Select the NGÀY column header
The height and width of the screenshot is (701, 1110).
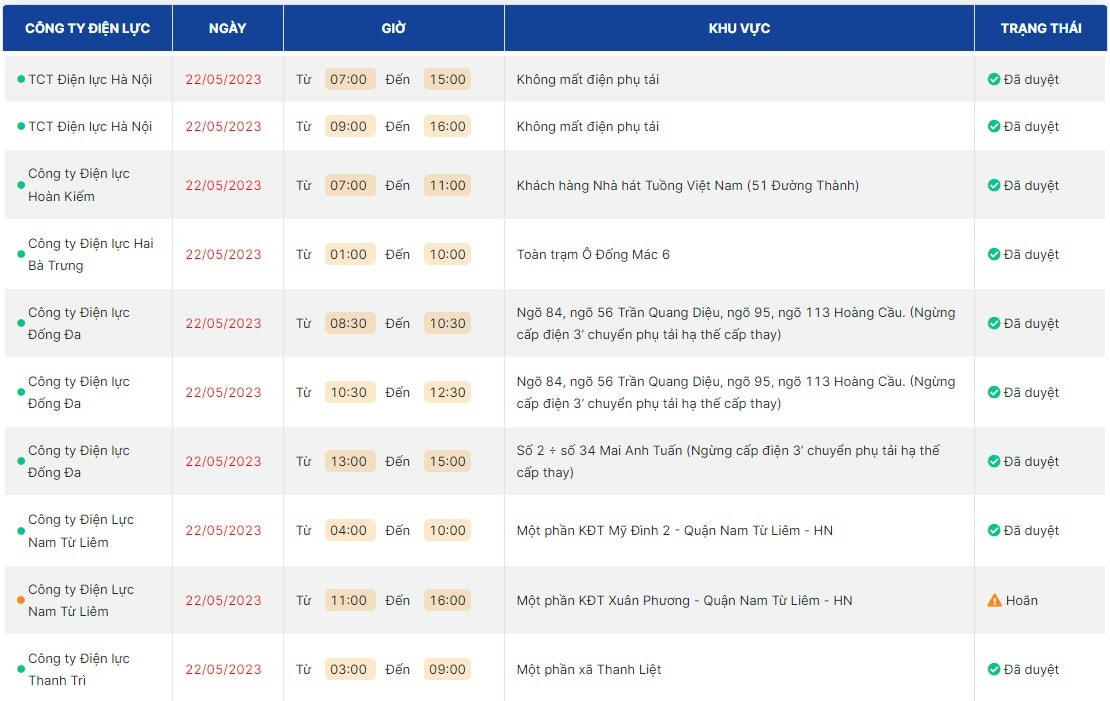[x=227, y=28]
